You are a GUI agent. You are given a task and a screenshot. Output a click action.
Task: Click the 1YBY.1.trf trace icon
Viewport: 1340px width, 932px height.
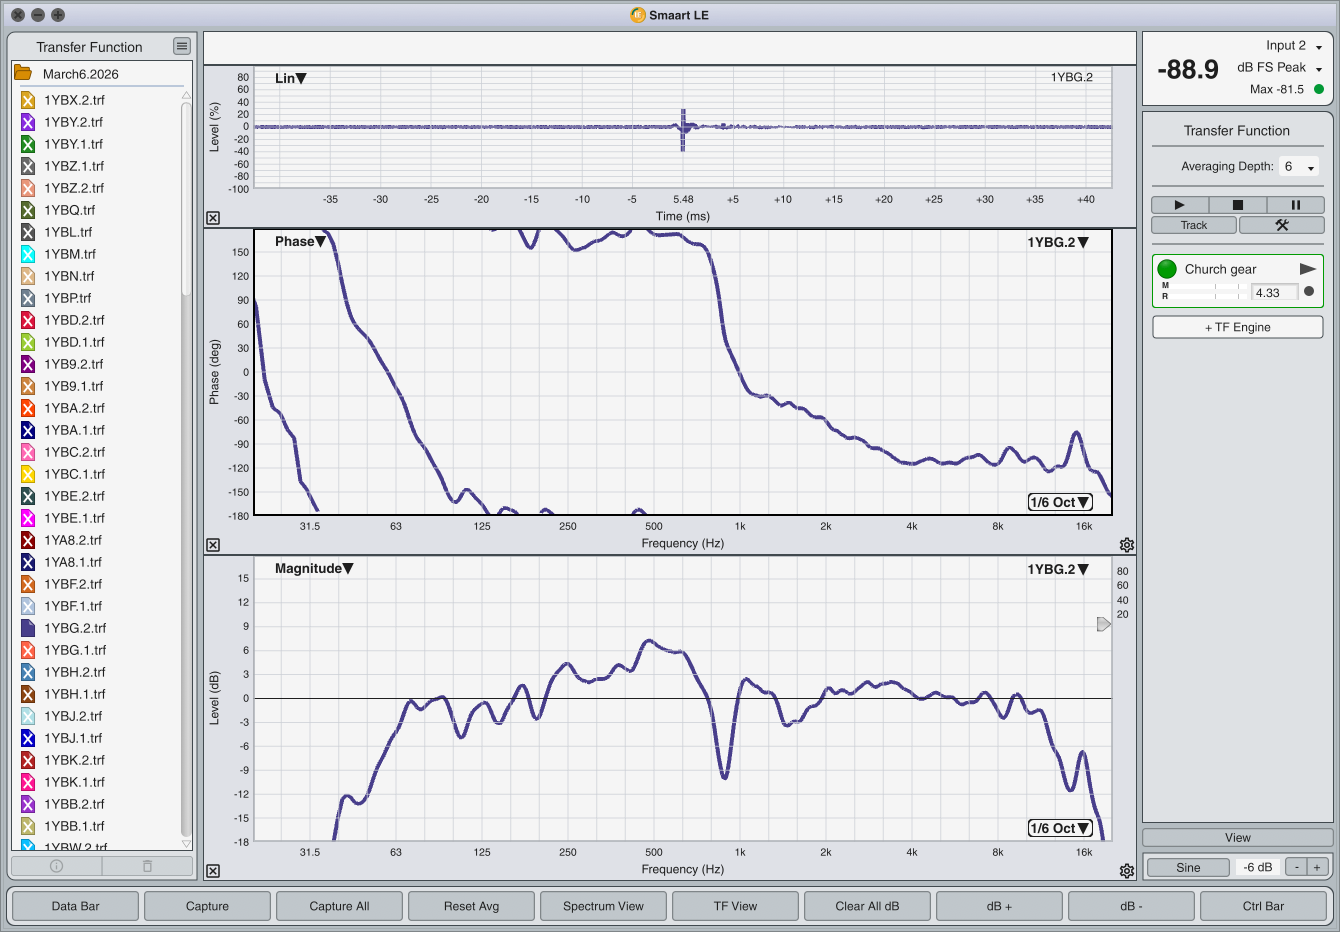[28, 144]
